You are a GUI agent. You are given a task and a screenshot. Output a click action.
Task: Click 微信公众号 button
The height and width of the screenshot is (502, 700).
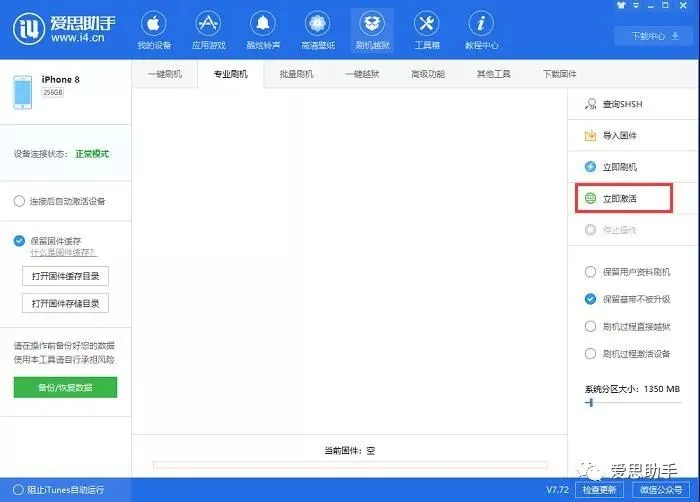pos(661,490)
